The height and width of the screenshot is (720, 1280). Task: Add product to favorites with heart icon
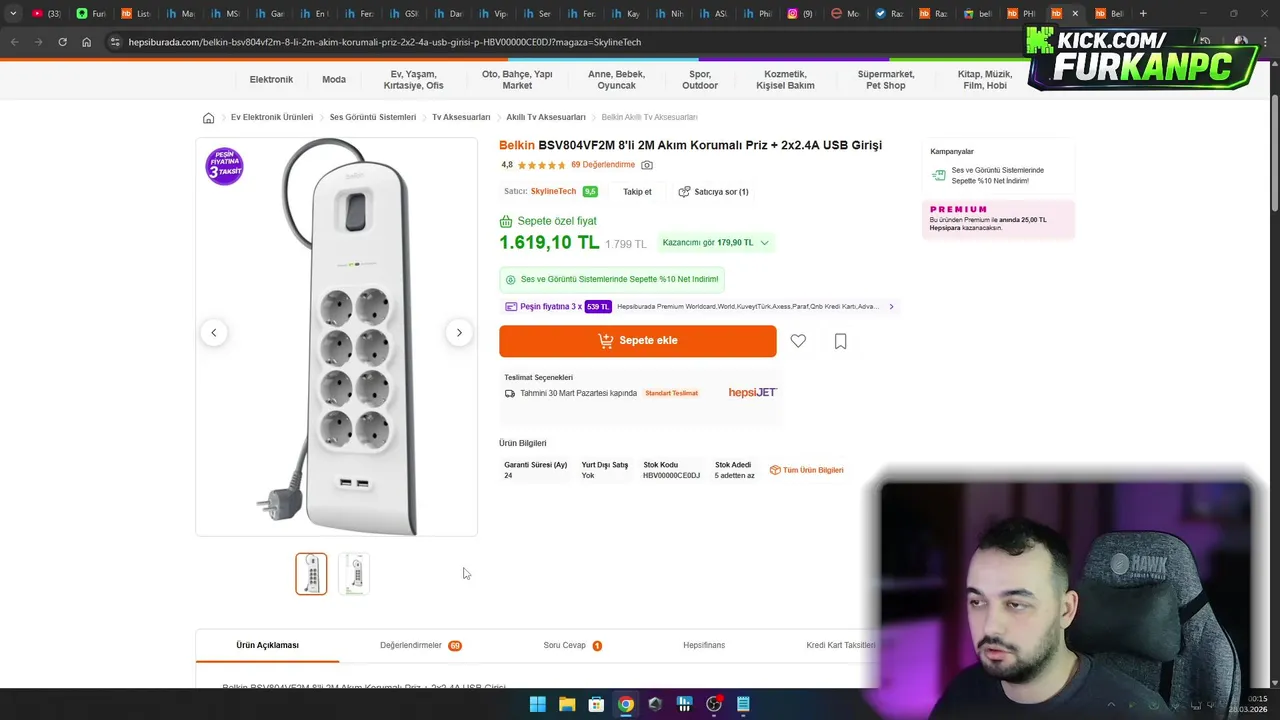tap(798, 341)
